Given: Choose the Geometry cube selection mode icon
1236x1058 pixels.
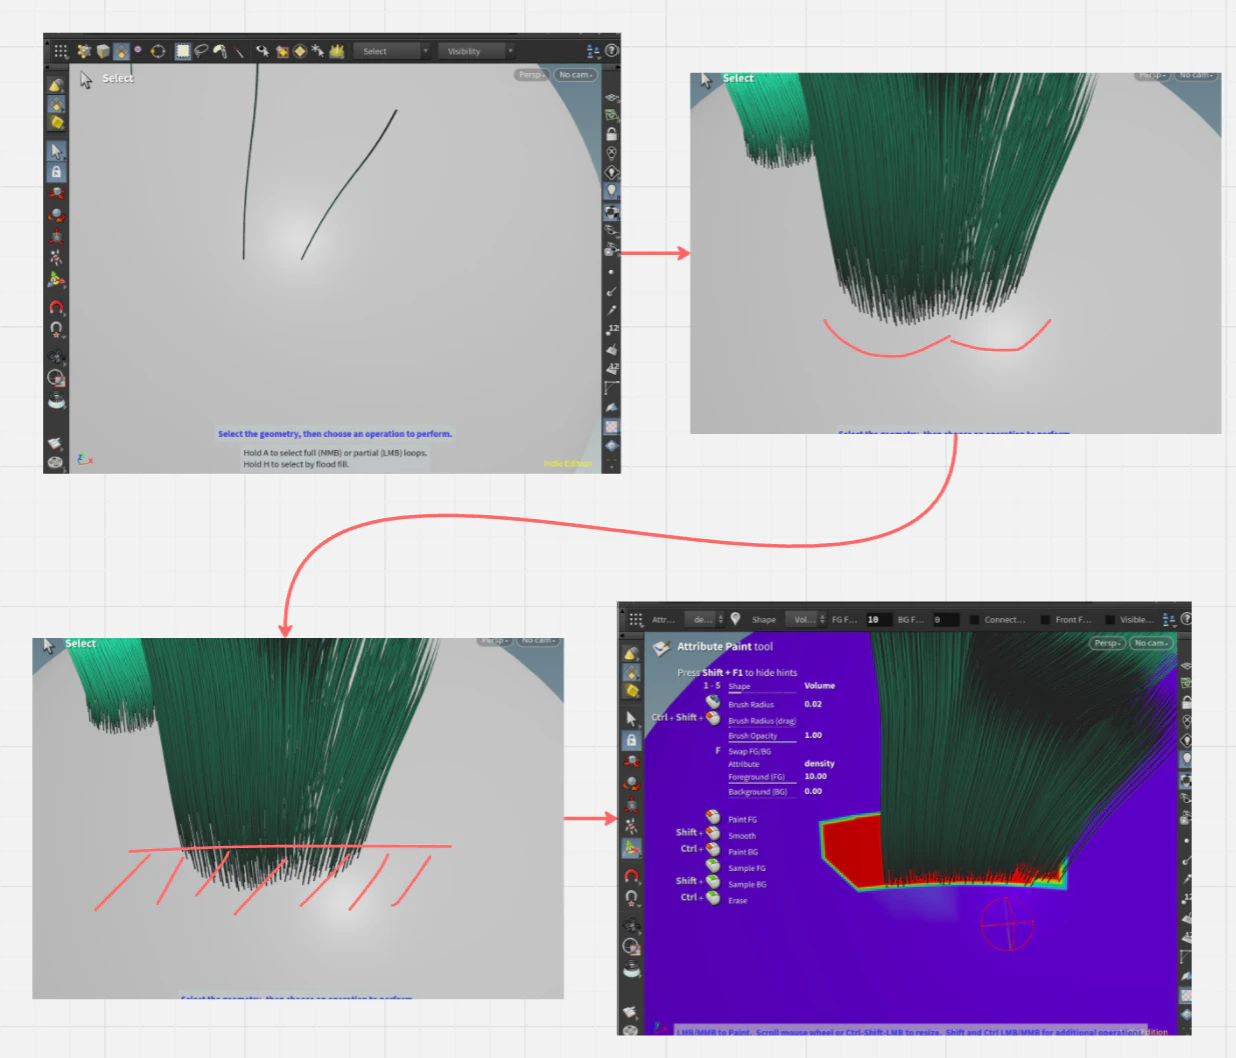Looking at the screenshot, I should 103,51.
